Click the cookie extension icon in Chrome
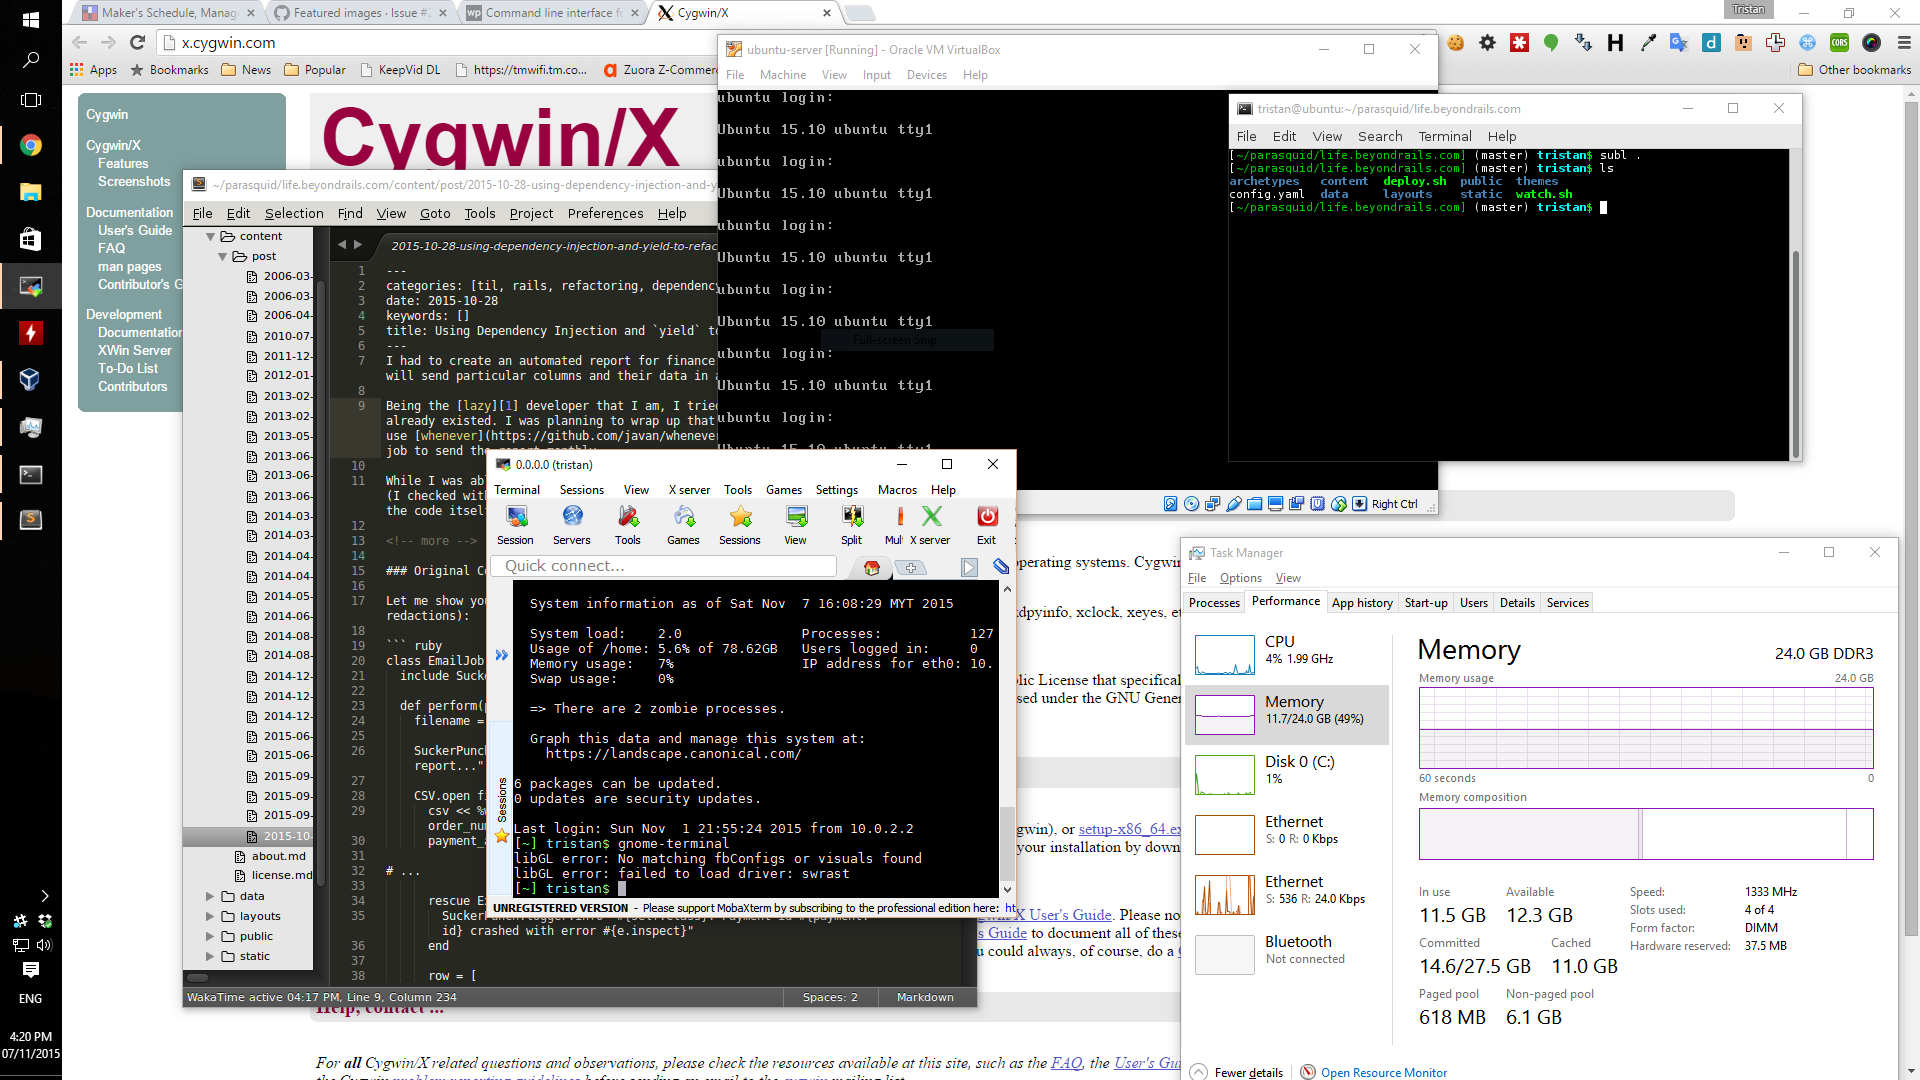 tap(1456, 43)
